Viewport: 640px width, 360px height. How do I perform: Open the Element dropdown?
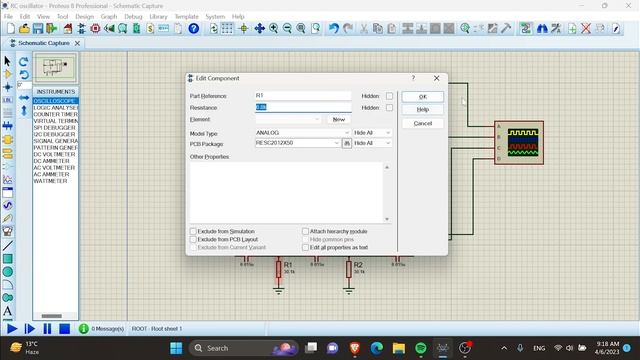[x=288, y=120]
